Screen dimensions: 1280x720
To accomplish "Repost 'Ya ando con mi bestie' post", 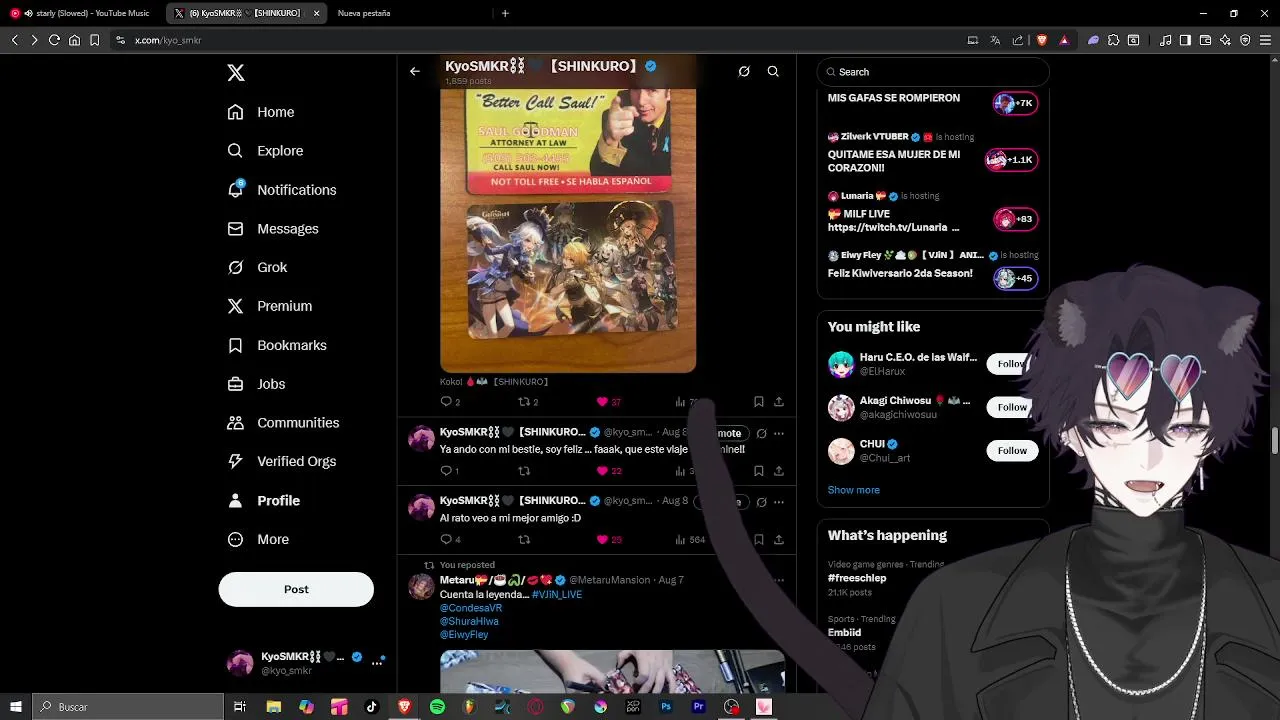I will [524, 471].
